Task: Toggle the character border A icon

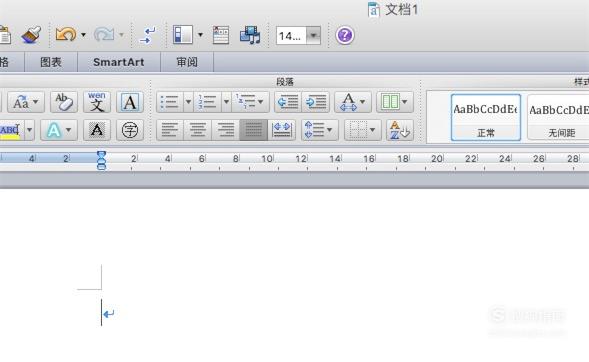Action: point(130,102)
